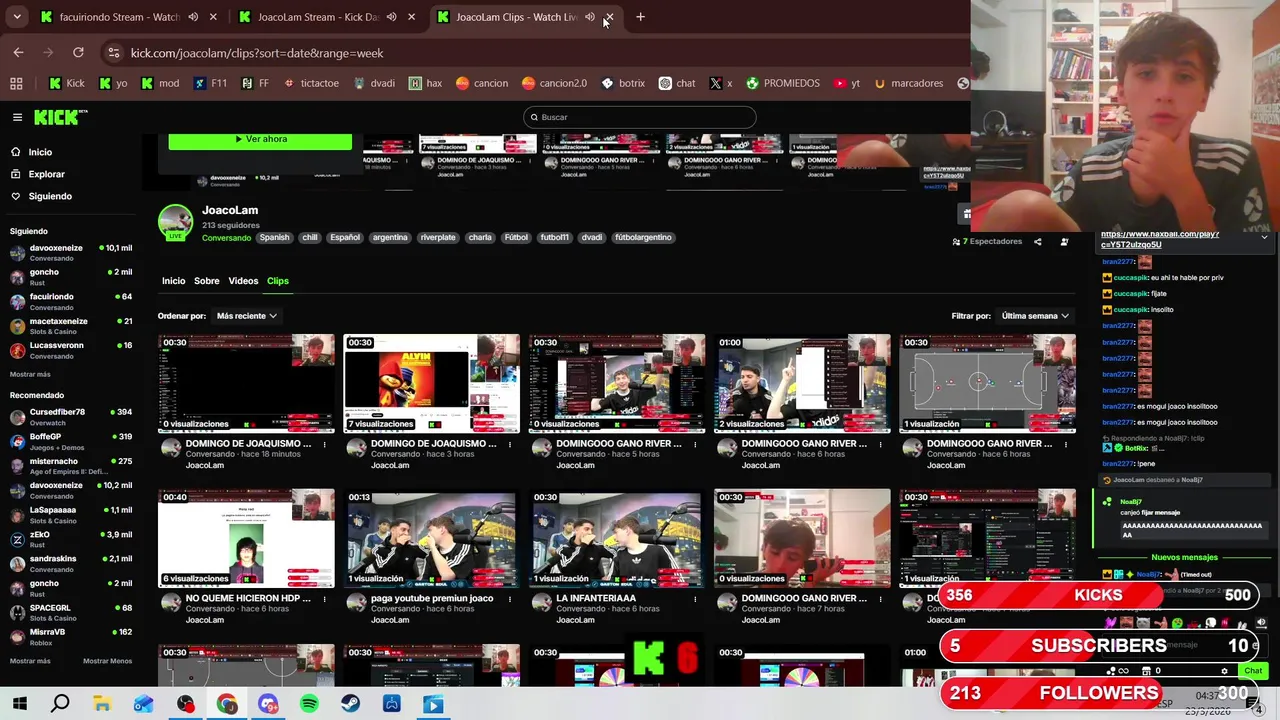Open the tab search chevron
1280x720 pixels.
click(x=17, y=17)
